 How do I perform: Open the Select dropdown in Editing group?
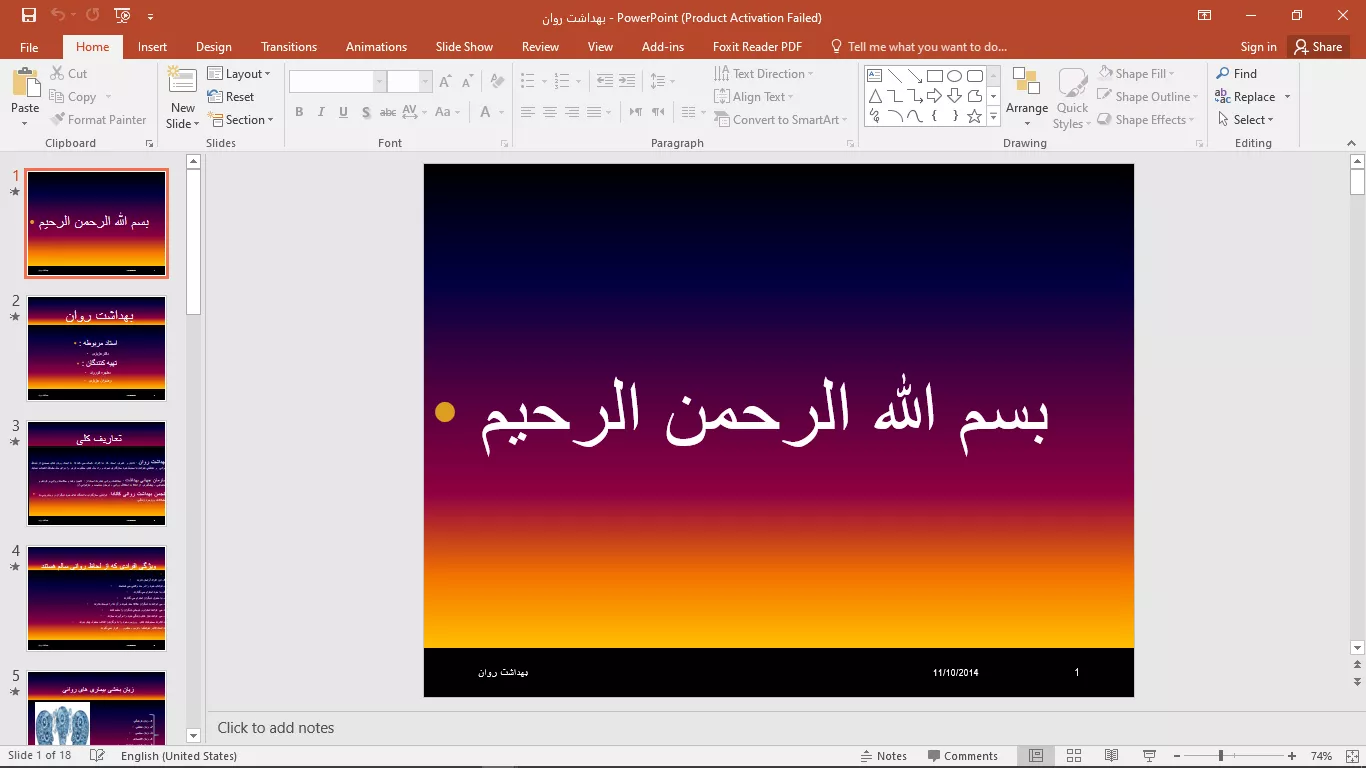click(x=1246, y=120)
